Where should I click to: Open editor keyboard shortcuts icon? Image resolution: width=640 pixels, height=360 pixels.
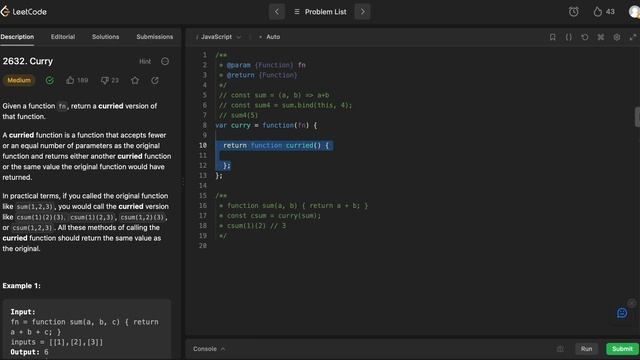(600, 37)
